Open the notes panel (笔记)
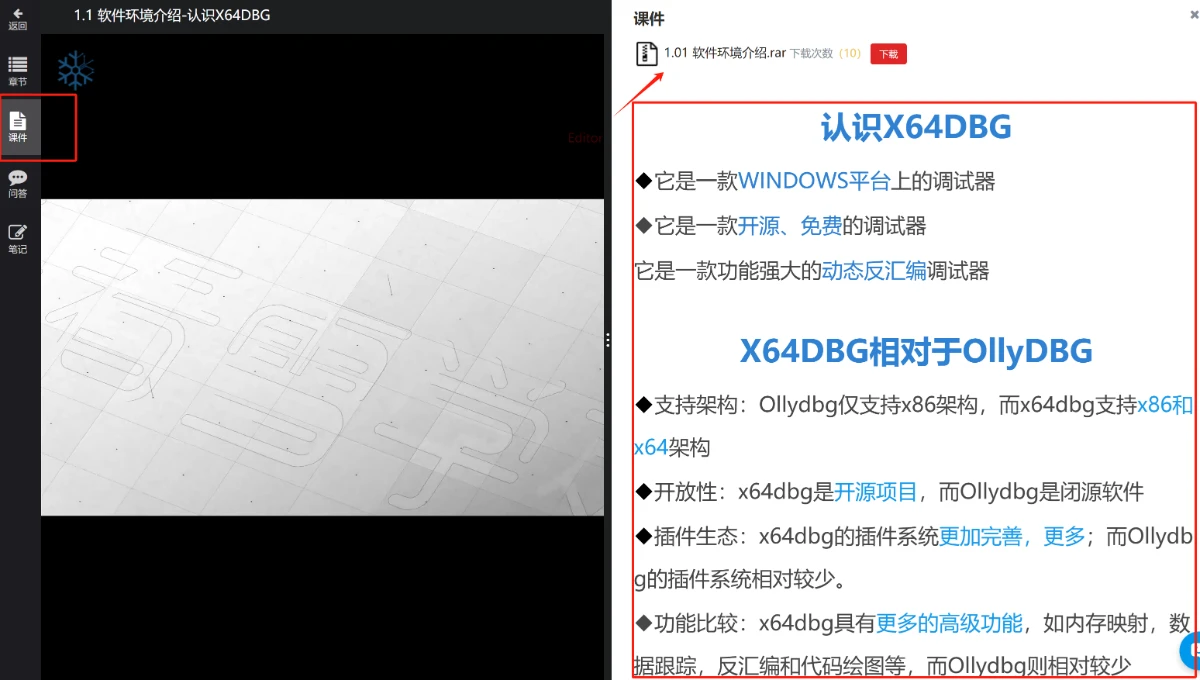This screenshot has width=1200, height=680. [18, 240]
